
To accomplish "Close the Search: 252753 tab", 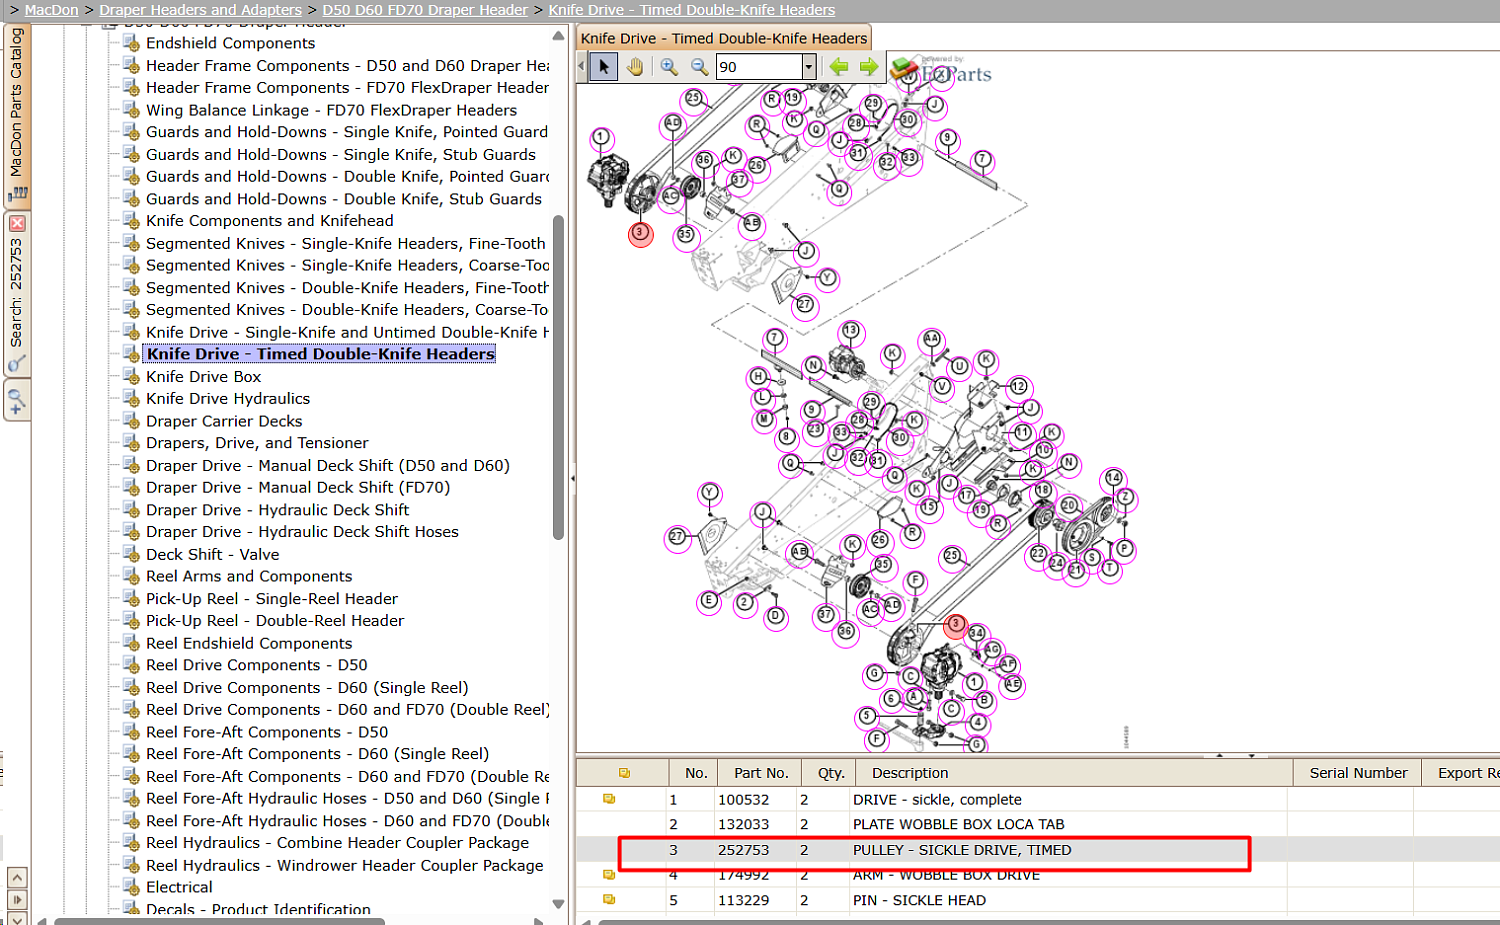I will [17, 223].
